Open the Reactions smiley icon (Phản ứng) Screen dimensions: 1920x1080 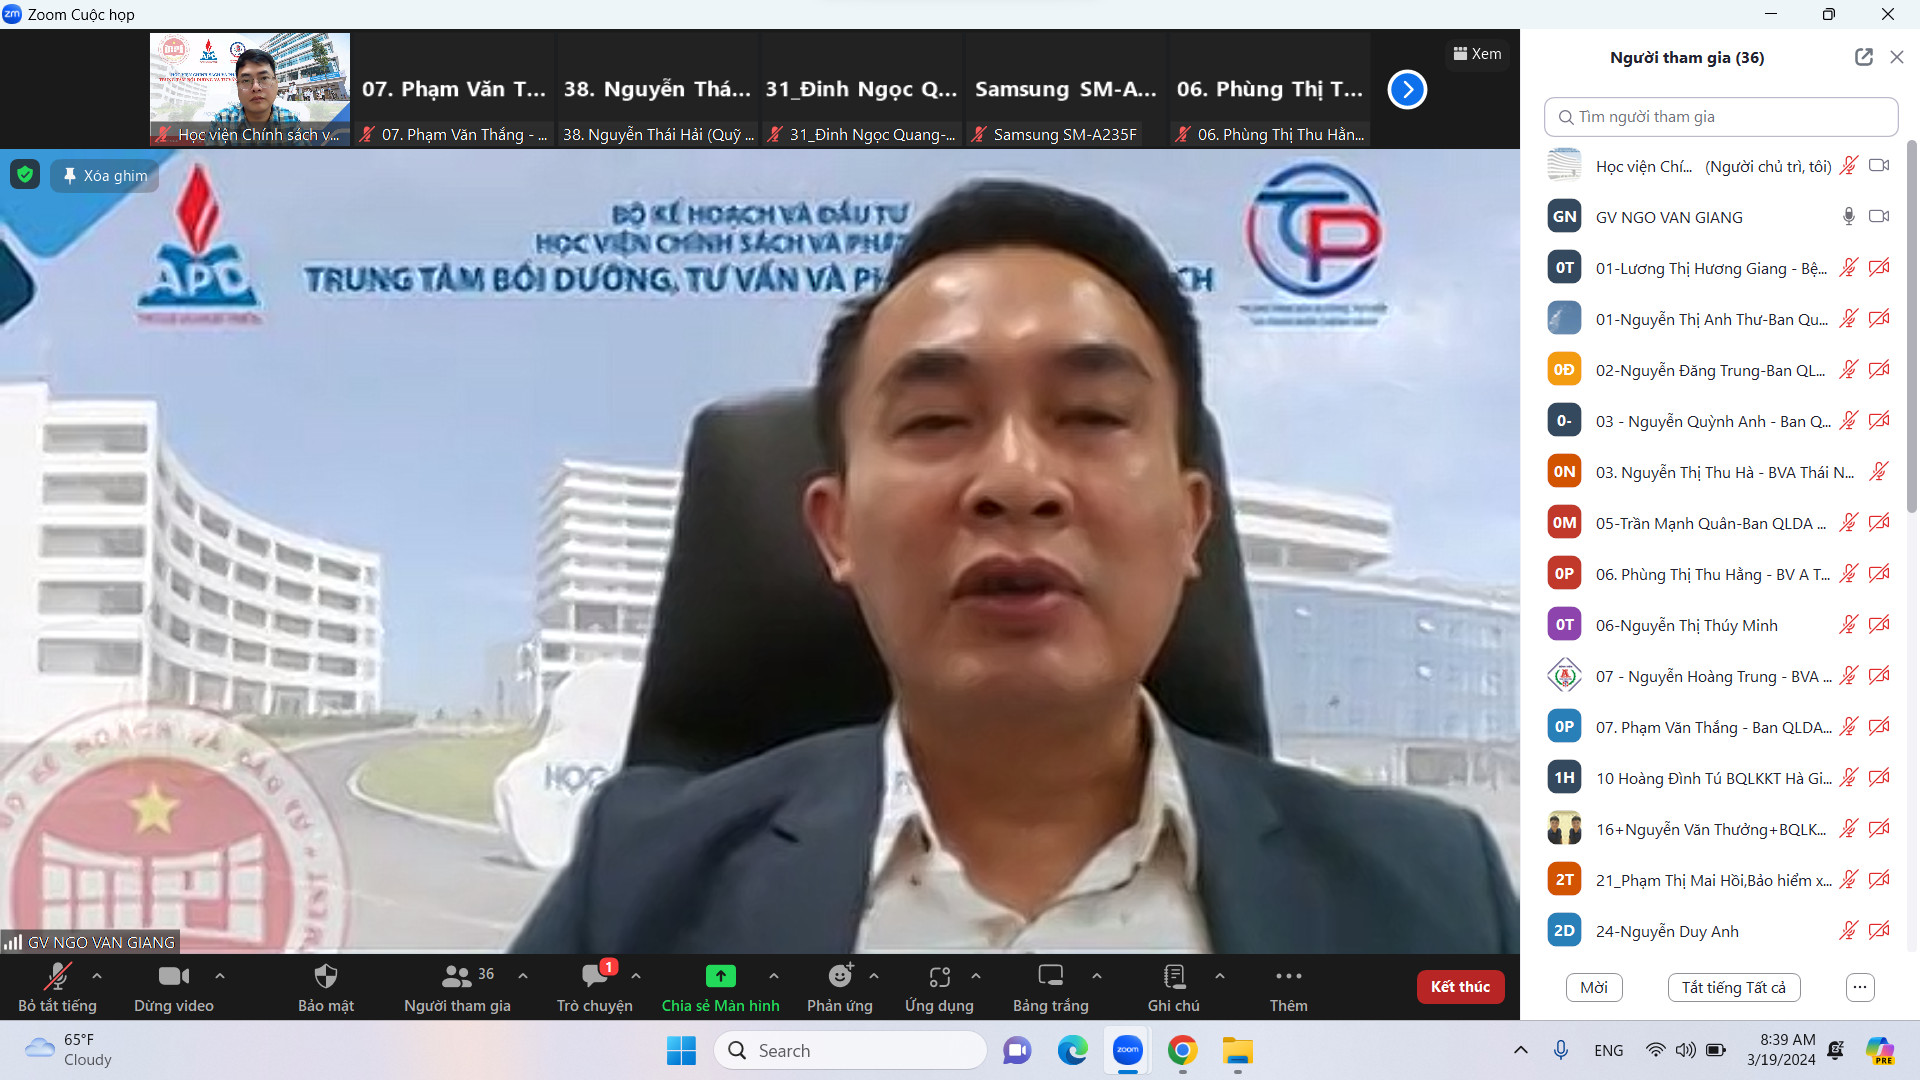[840, 976]
